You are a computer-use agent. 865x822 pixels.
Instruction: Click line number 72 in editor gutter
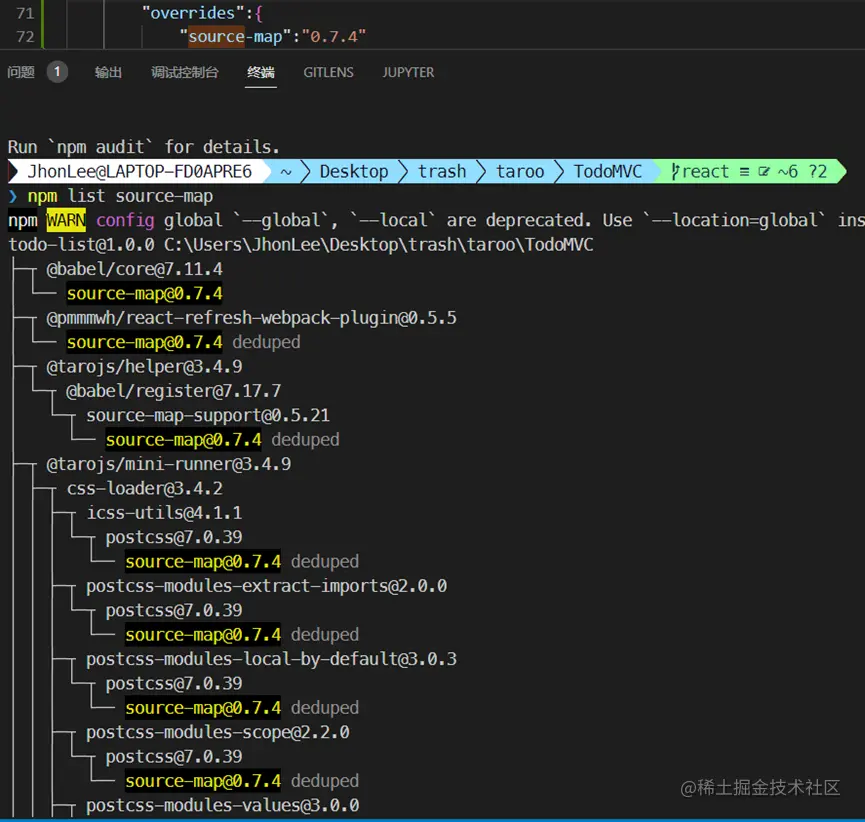pos(25,36)
